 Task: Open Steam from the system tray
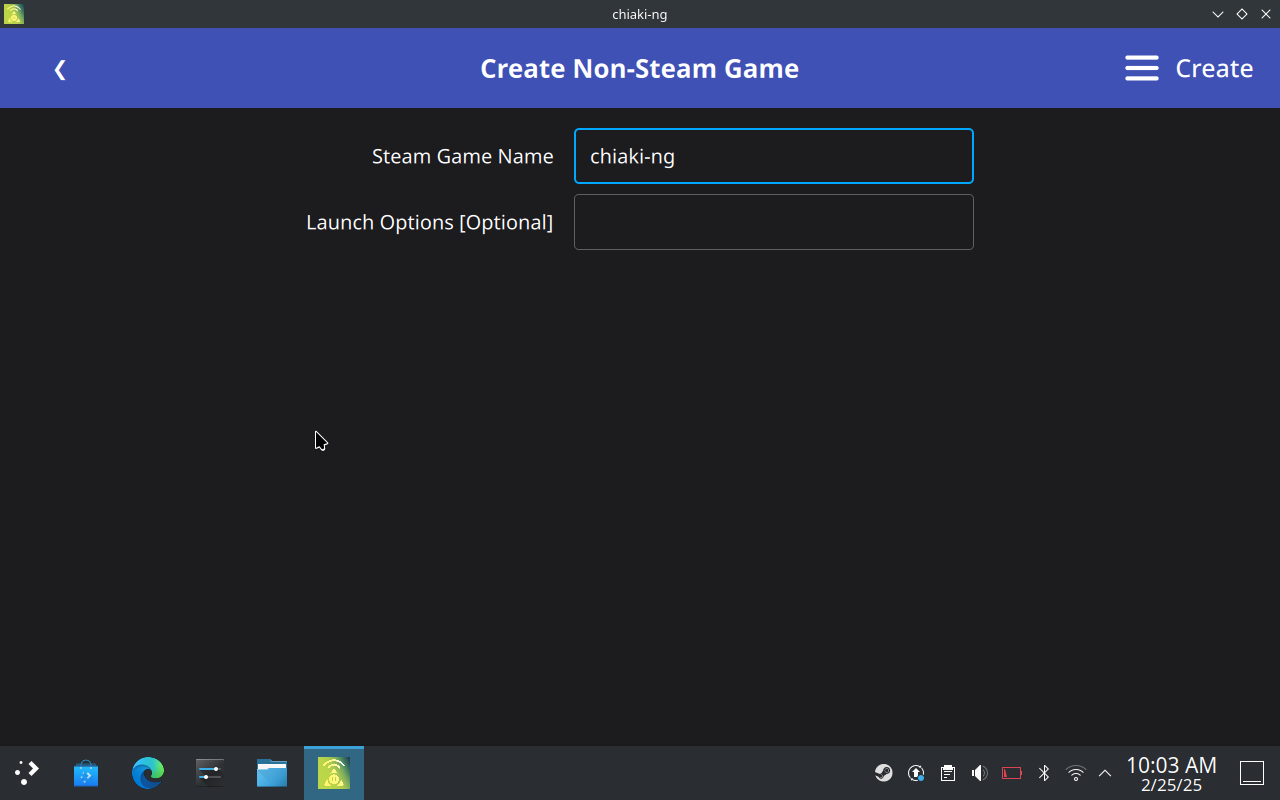[x=884, y=772]
